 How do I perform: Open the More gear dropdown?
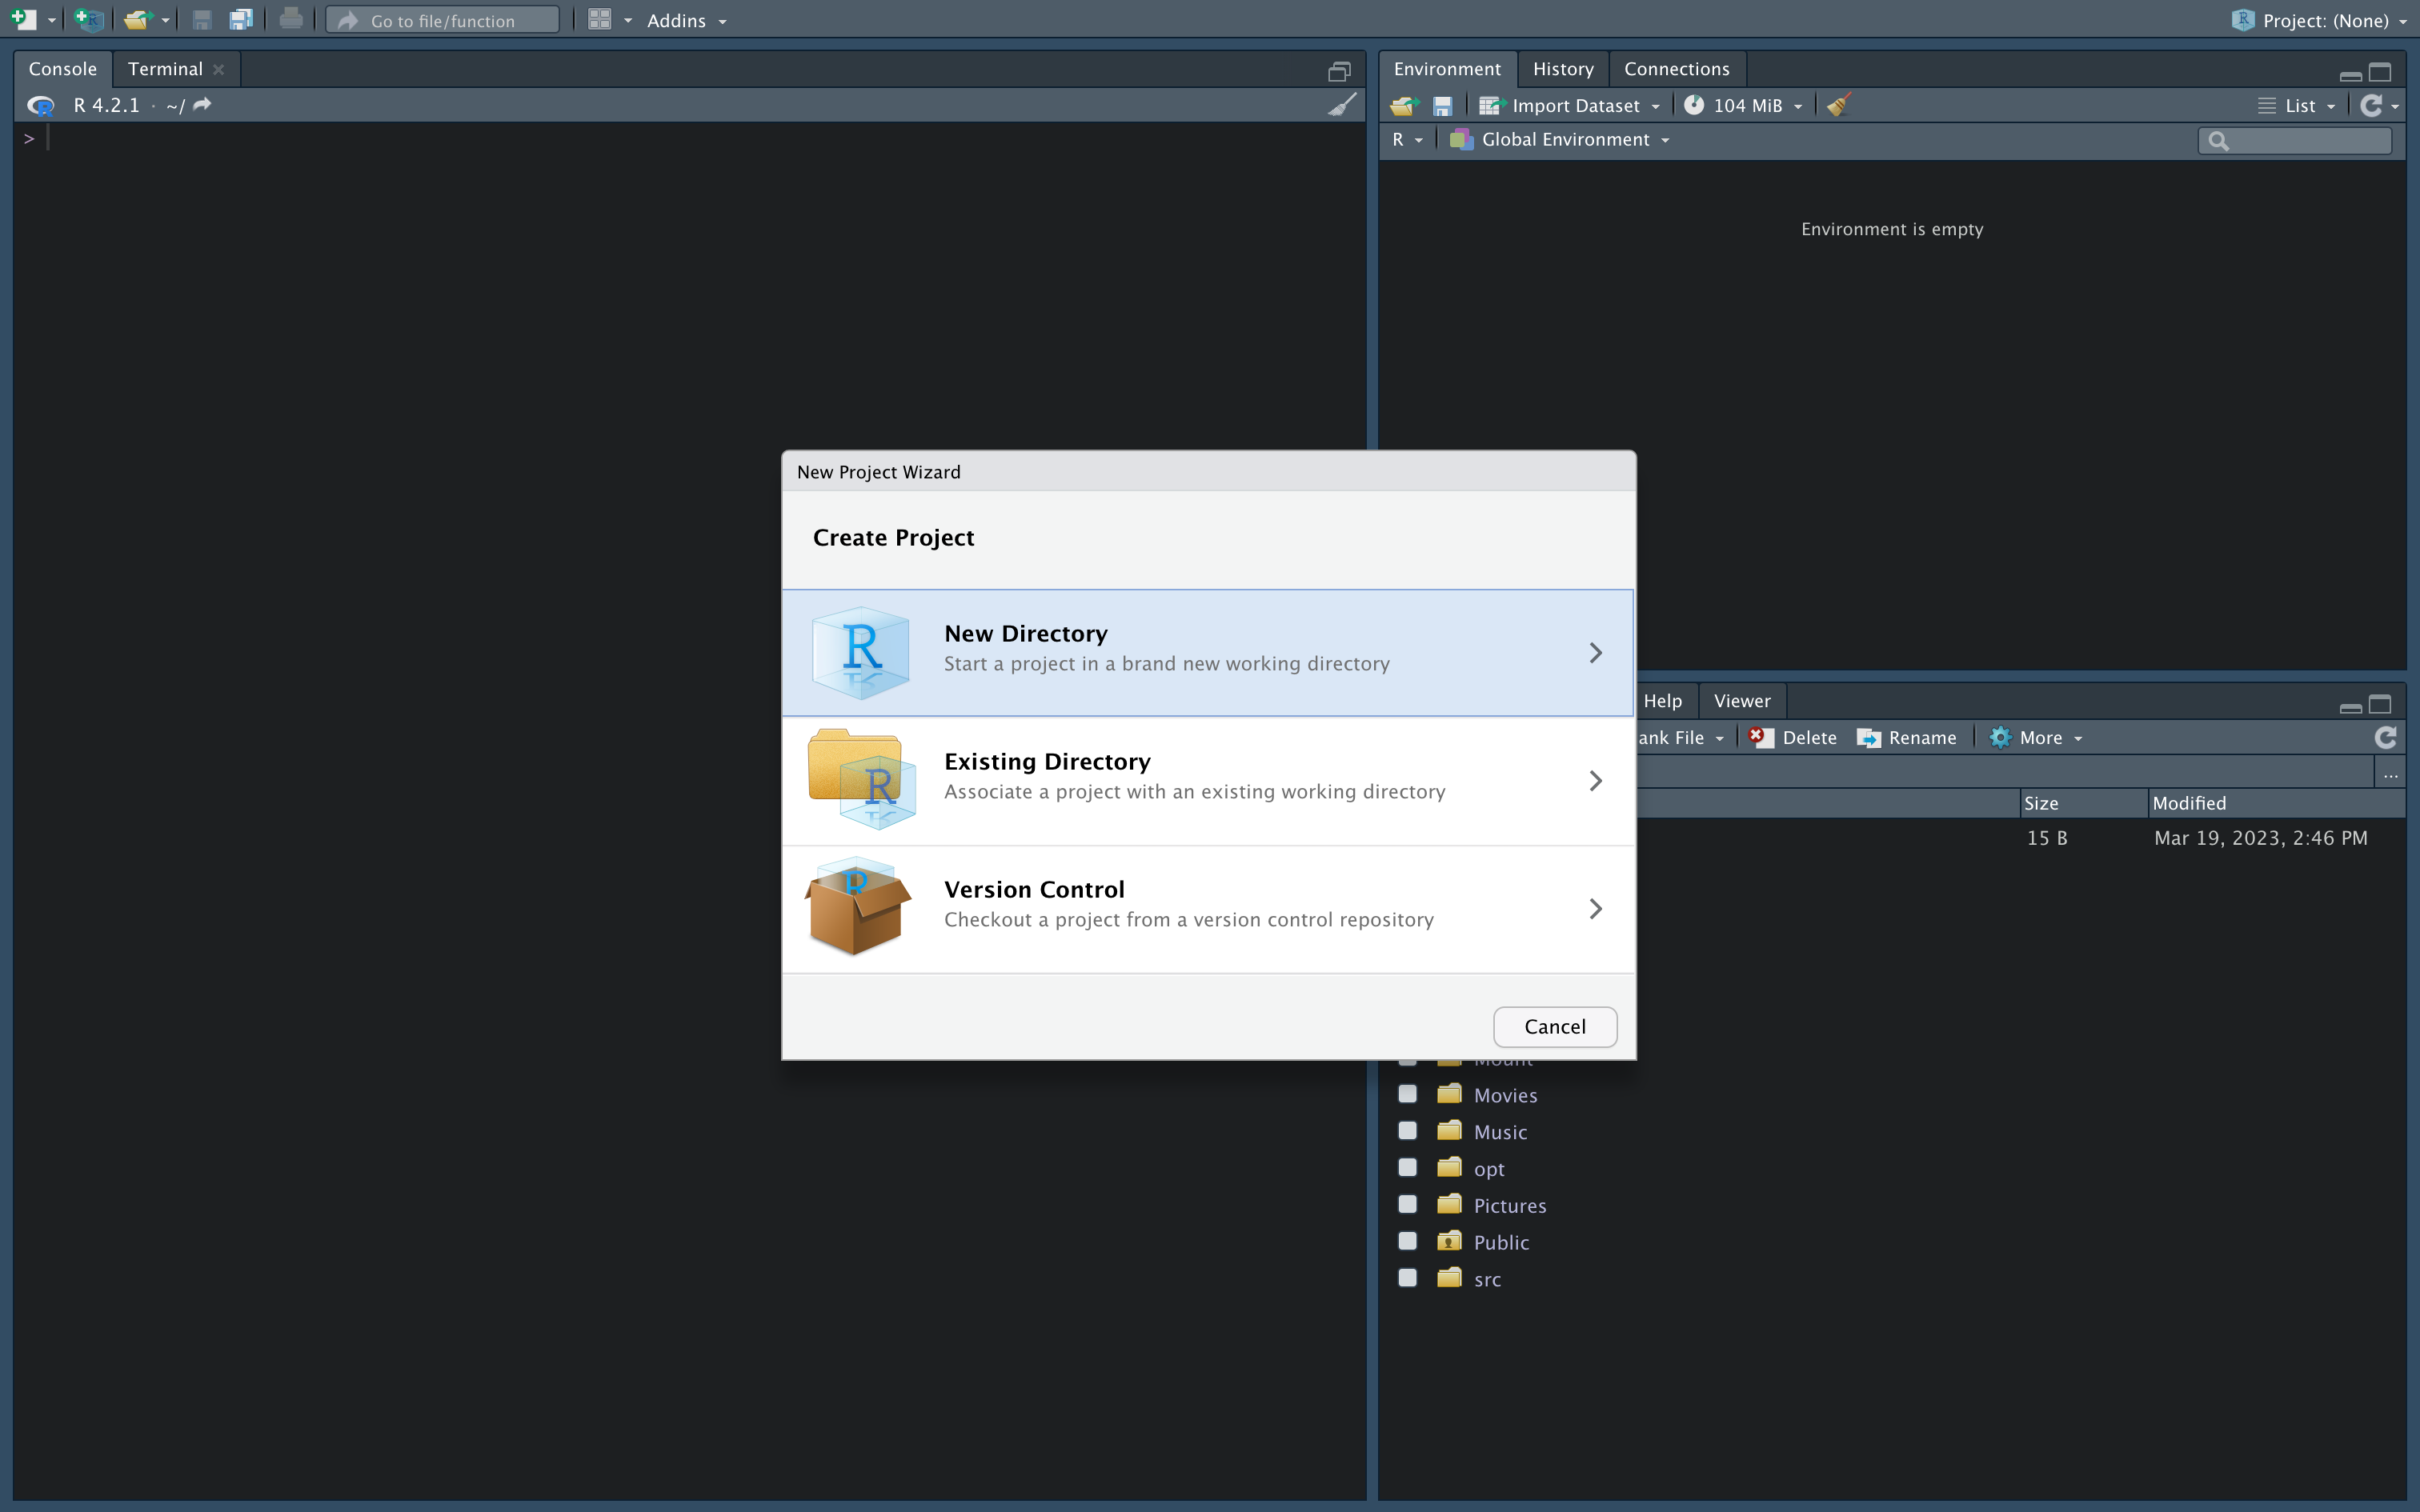tap(2036, 738)
